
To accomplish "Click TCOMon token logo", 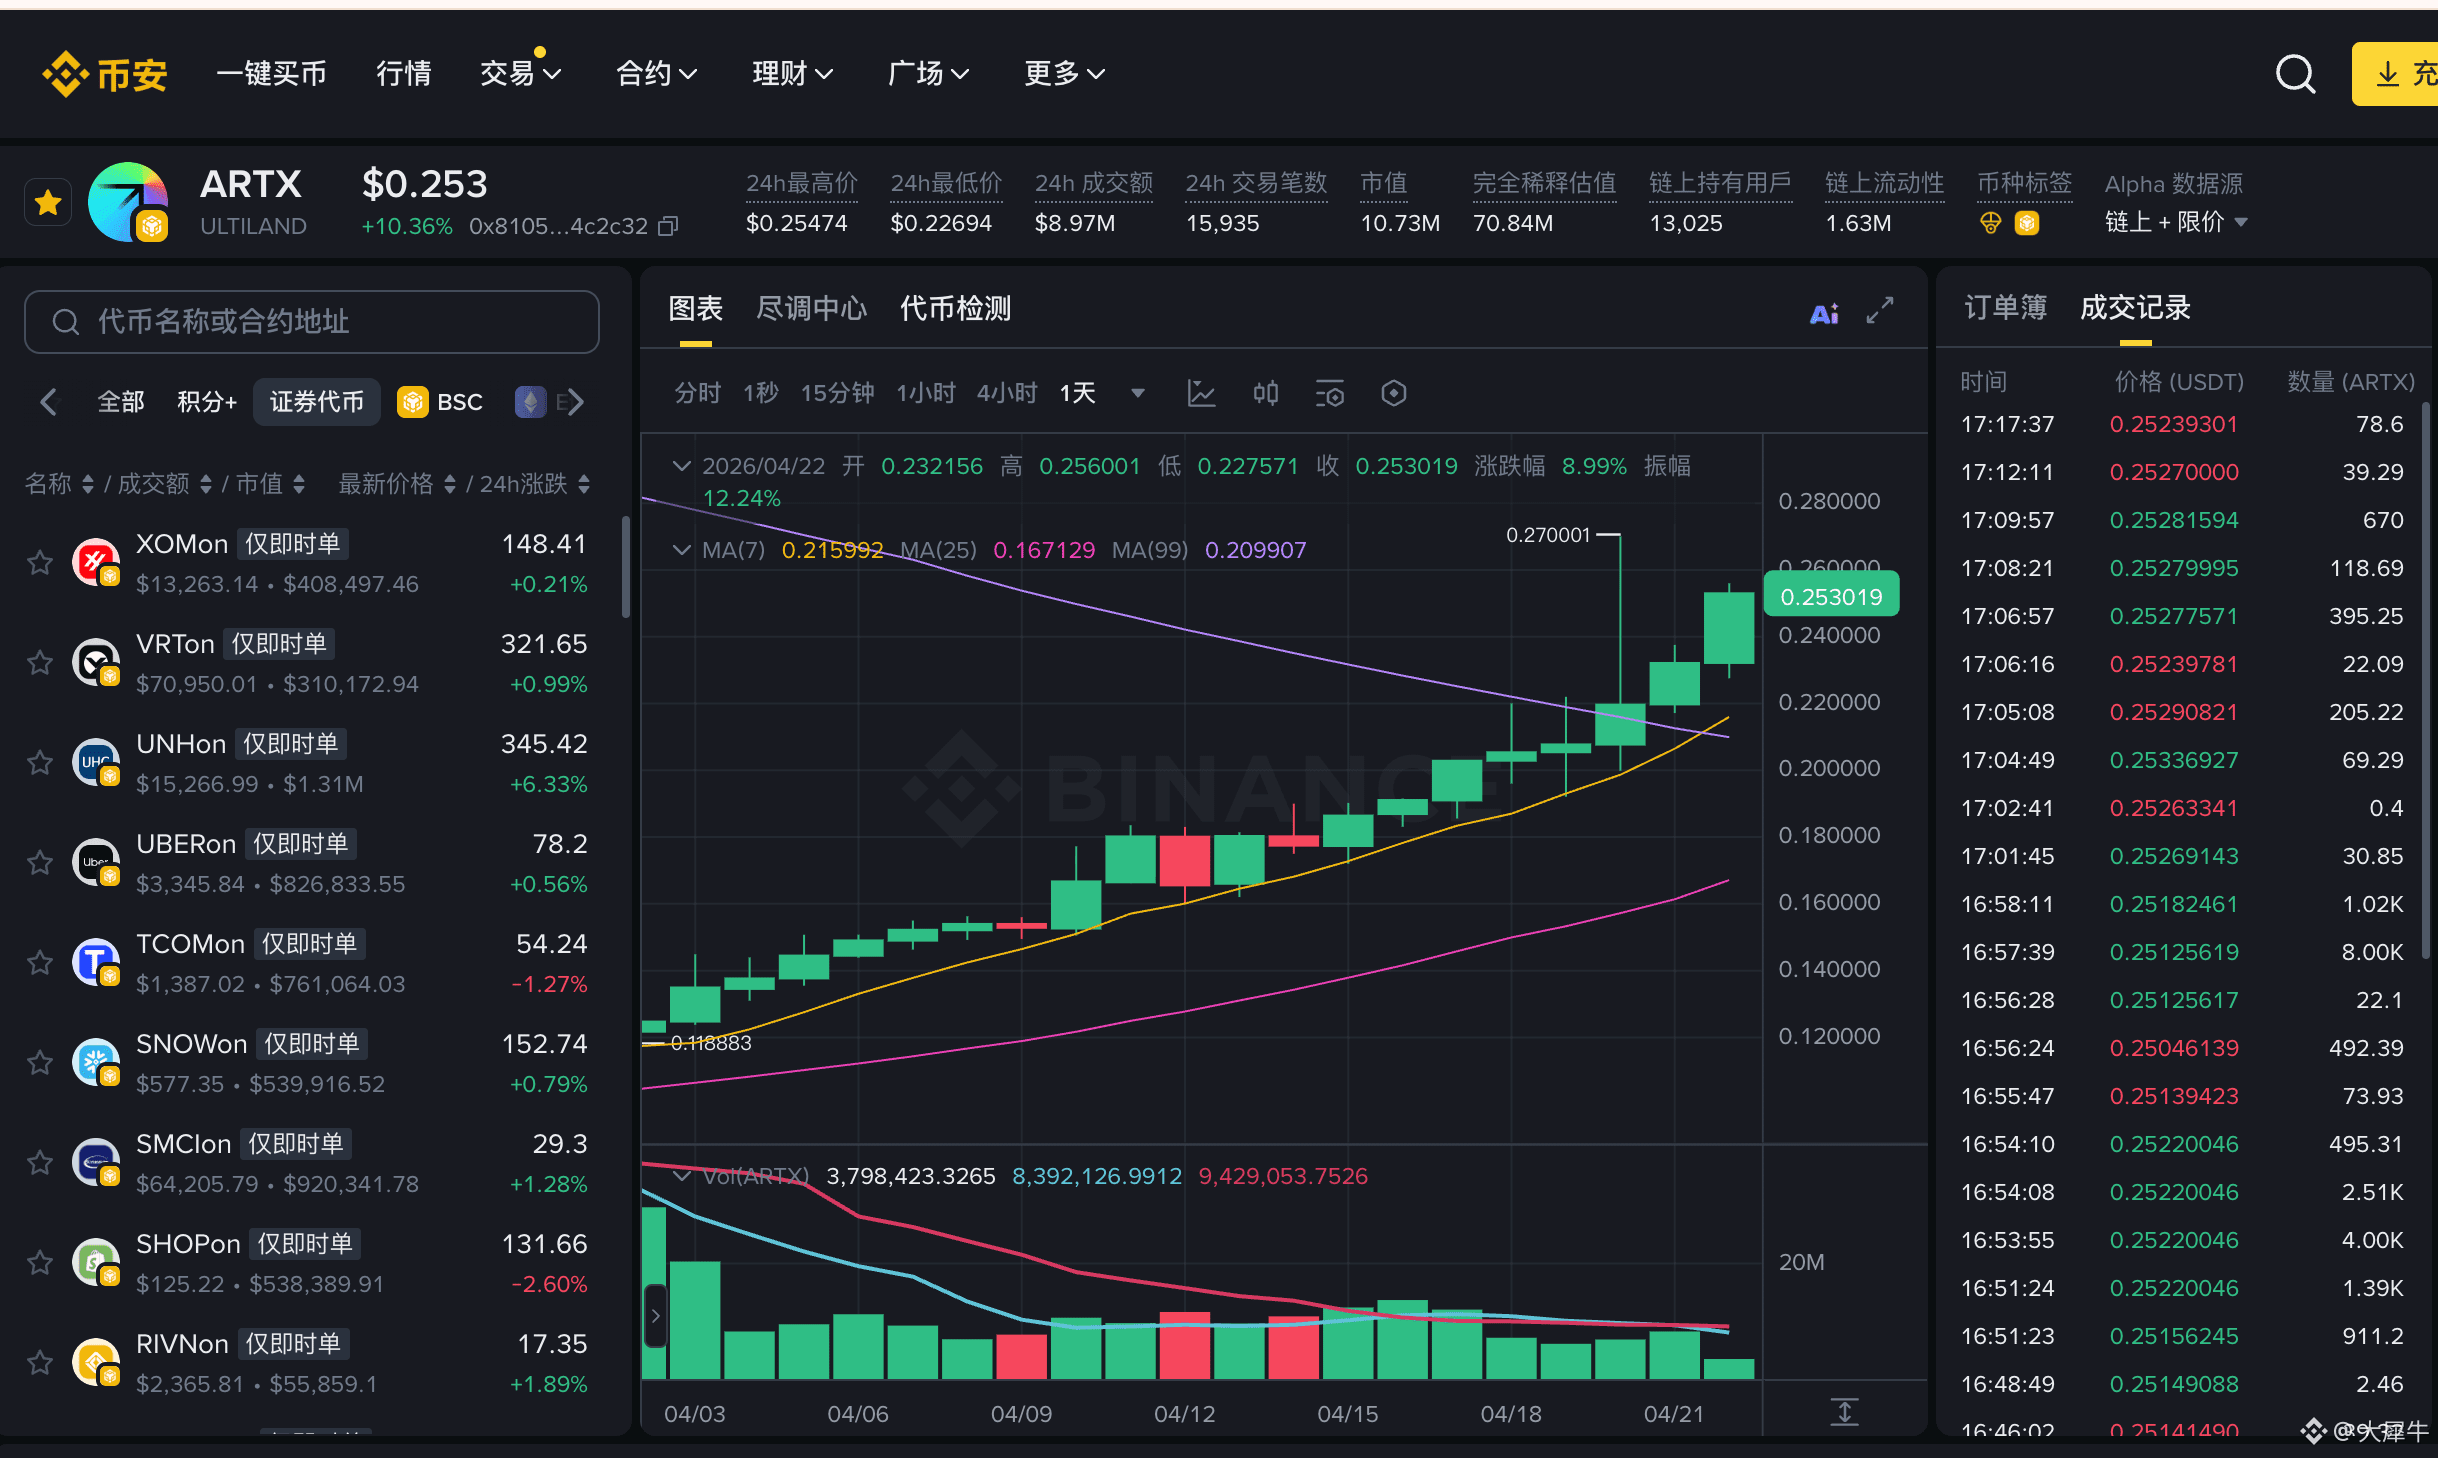I will 96,963.
